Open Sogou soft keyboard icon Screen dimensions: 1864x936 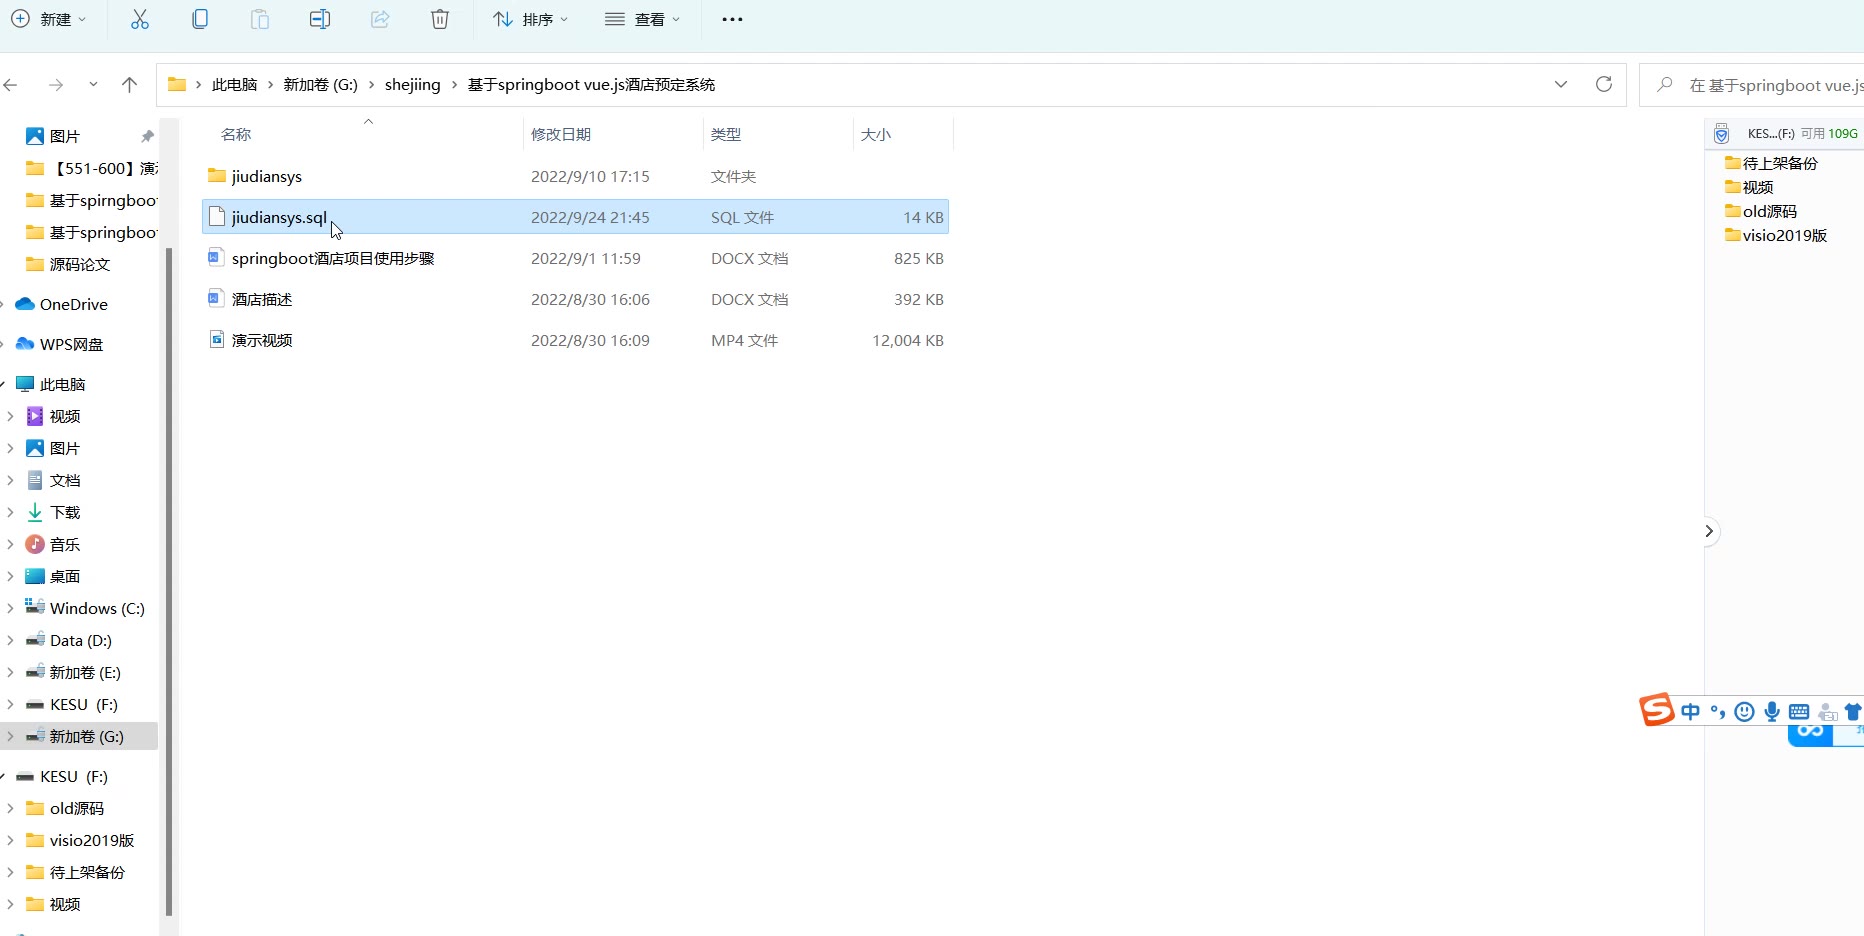click(1799, 712)
